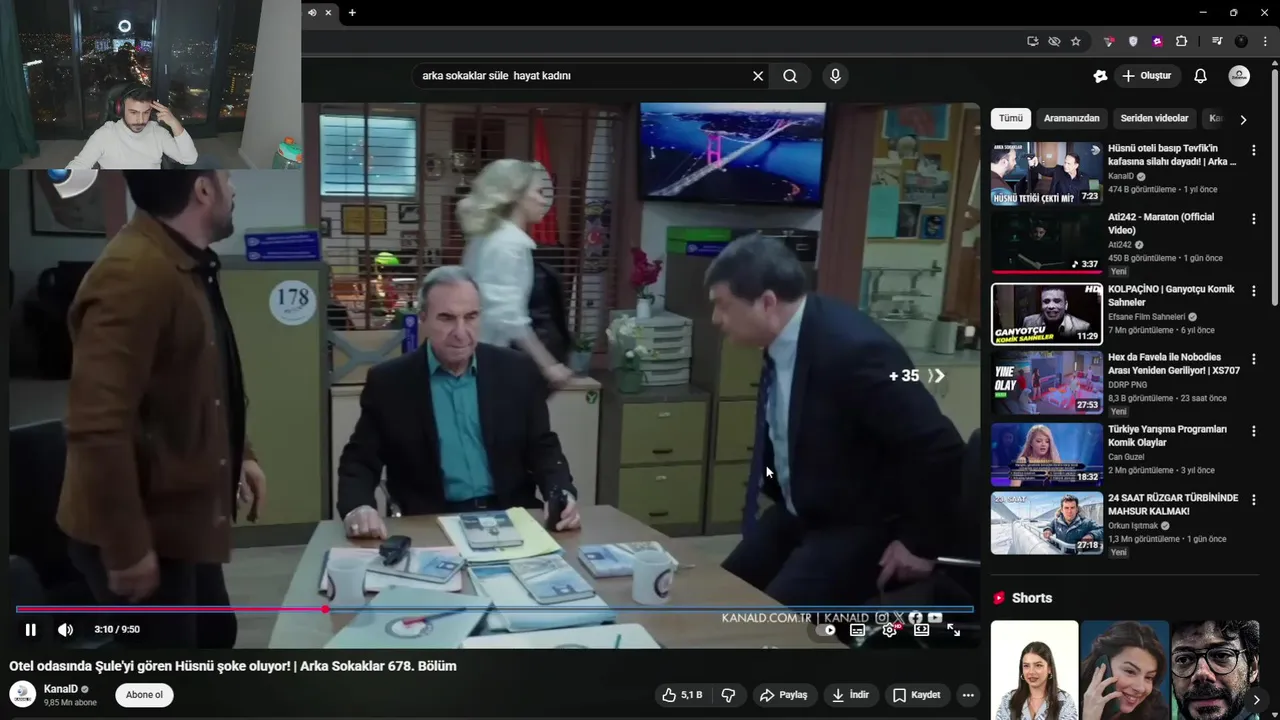
Task: Open the extensions puzzle icon
Action: pos(1181,41)
